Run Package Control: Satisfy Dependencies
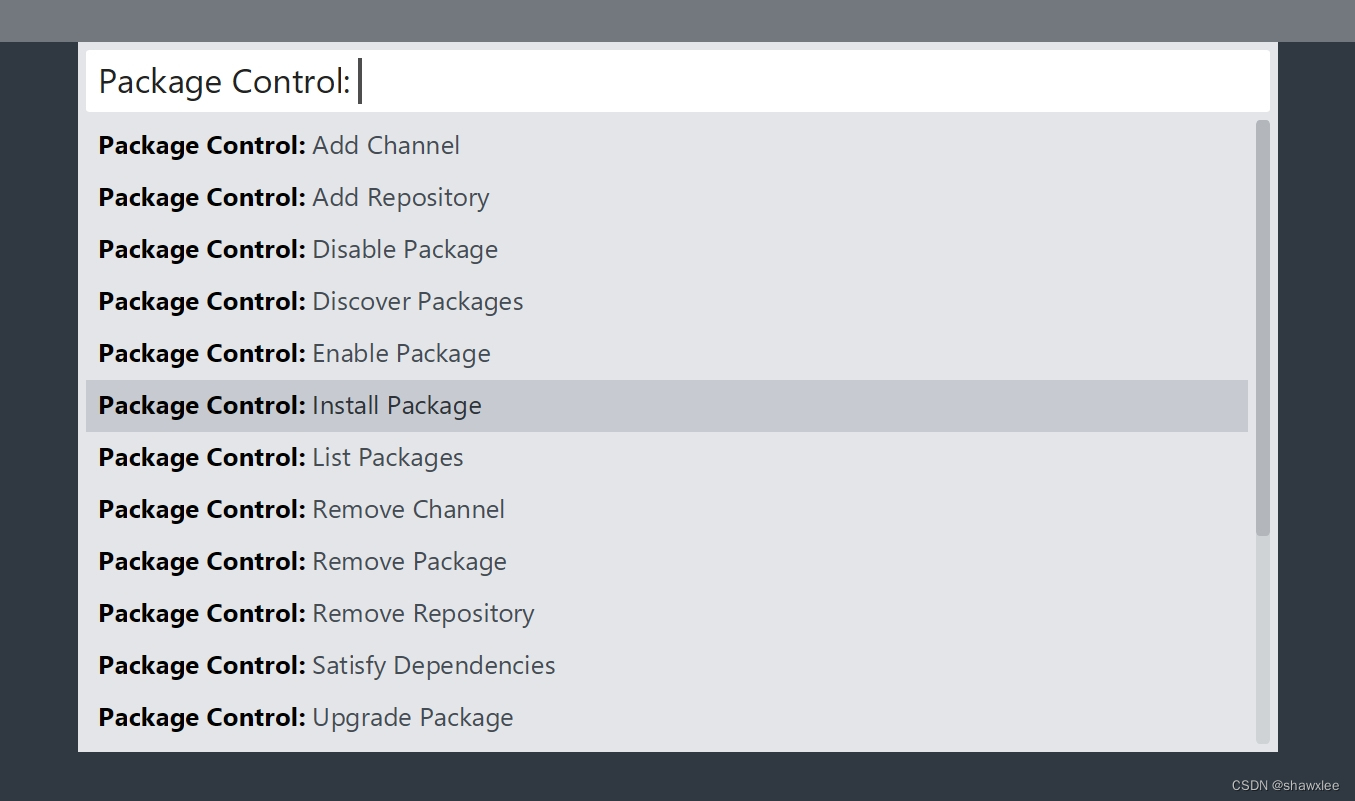The height and width of the screenshot is (801, 1355). point(667,666)
